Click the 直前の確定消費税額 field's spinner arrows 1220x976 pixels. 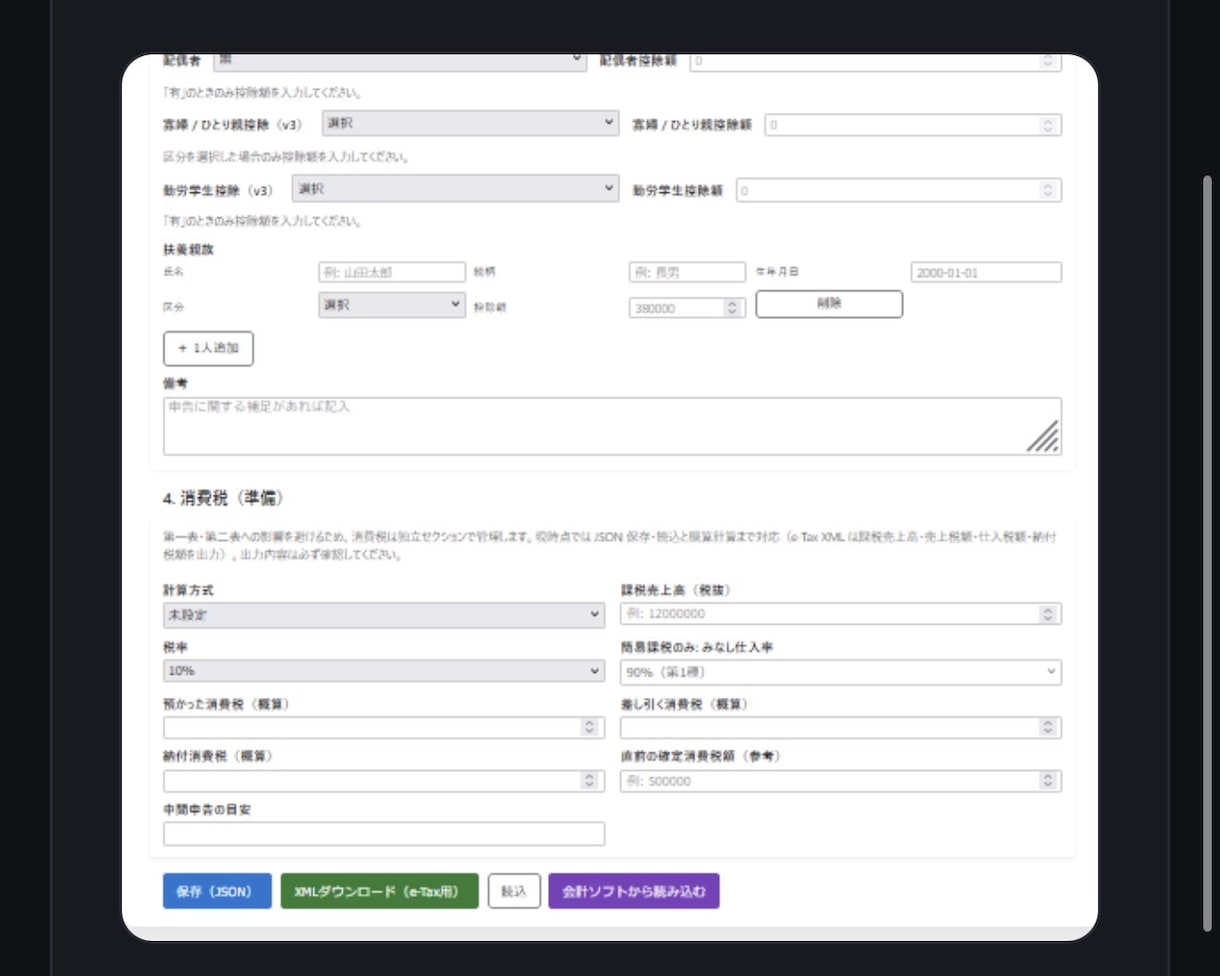point(1048,781)
